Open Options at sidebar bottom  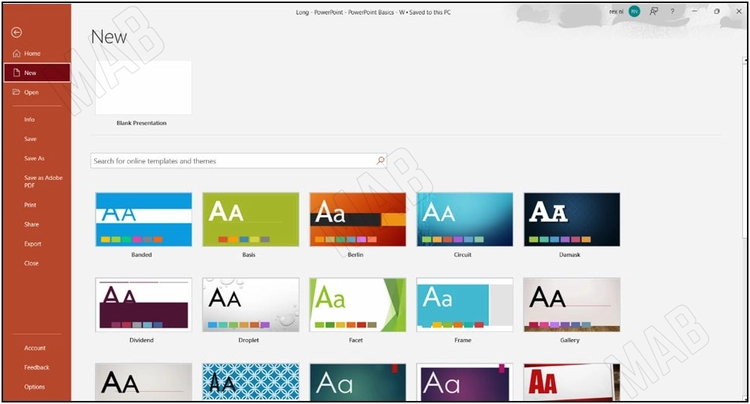click(34, 386)
